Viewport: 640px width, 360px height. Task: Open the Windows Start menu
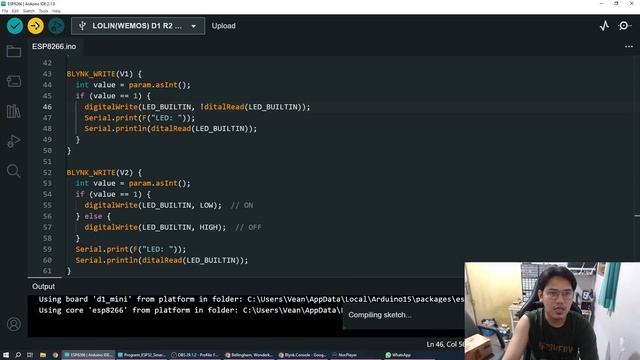tap(6, 355)
